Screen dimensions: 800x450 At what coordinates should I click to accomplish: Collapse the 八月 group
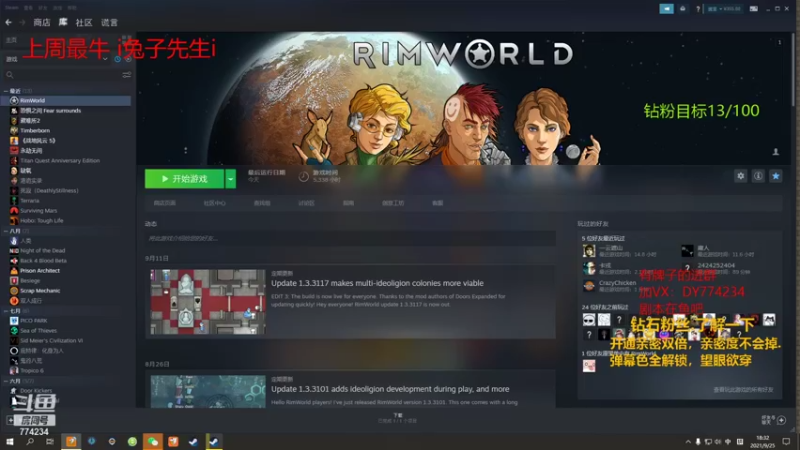pos(16,231)
